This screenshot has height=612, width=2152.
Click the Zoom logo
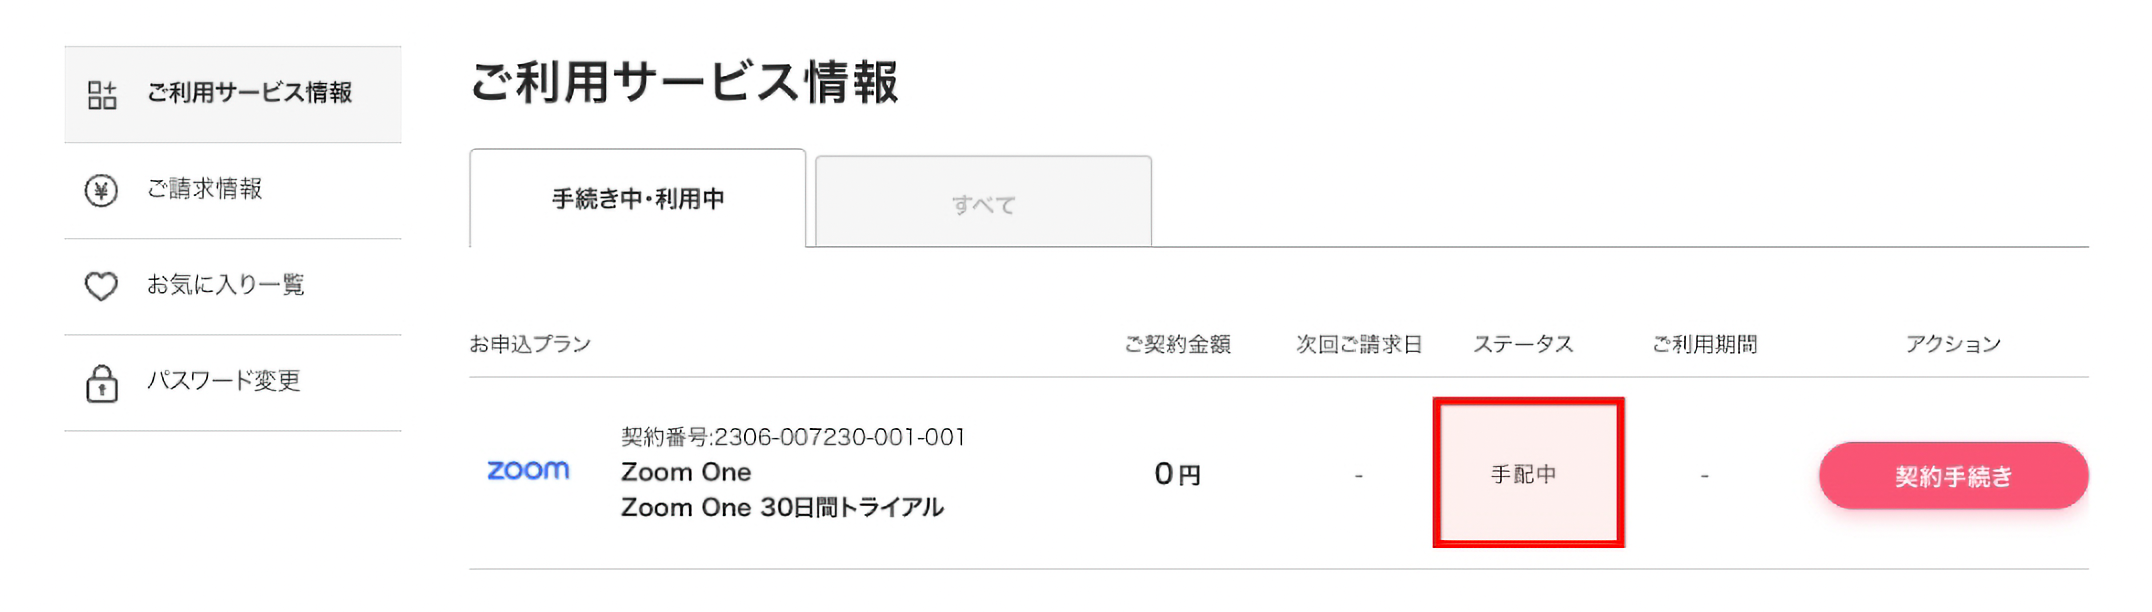(x=528, y=470)
